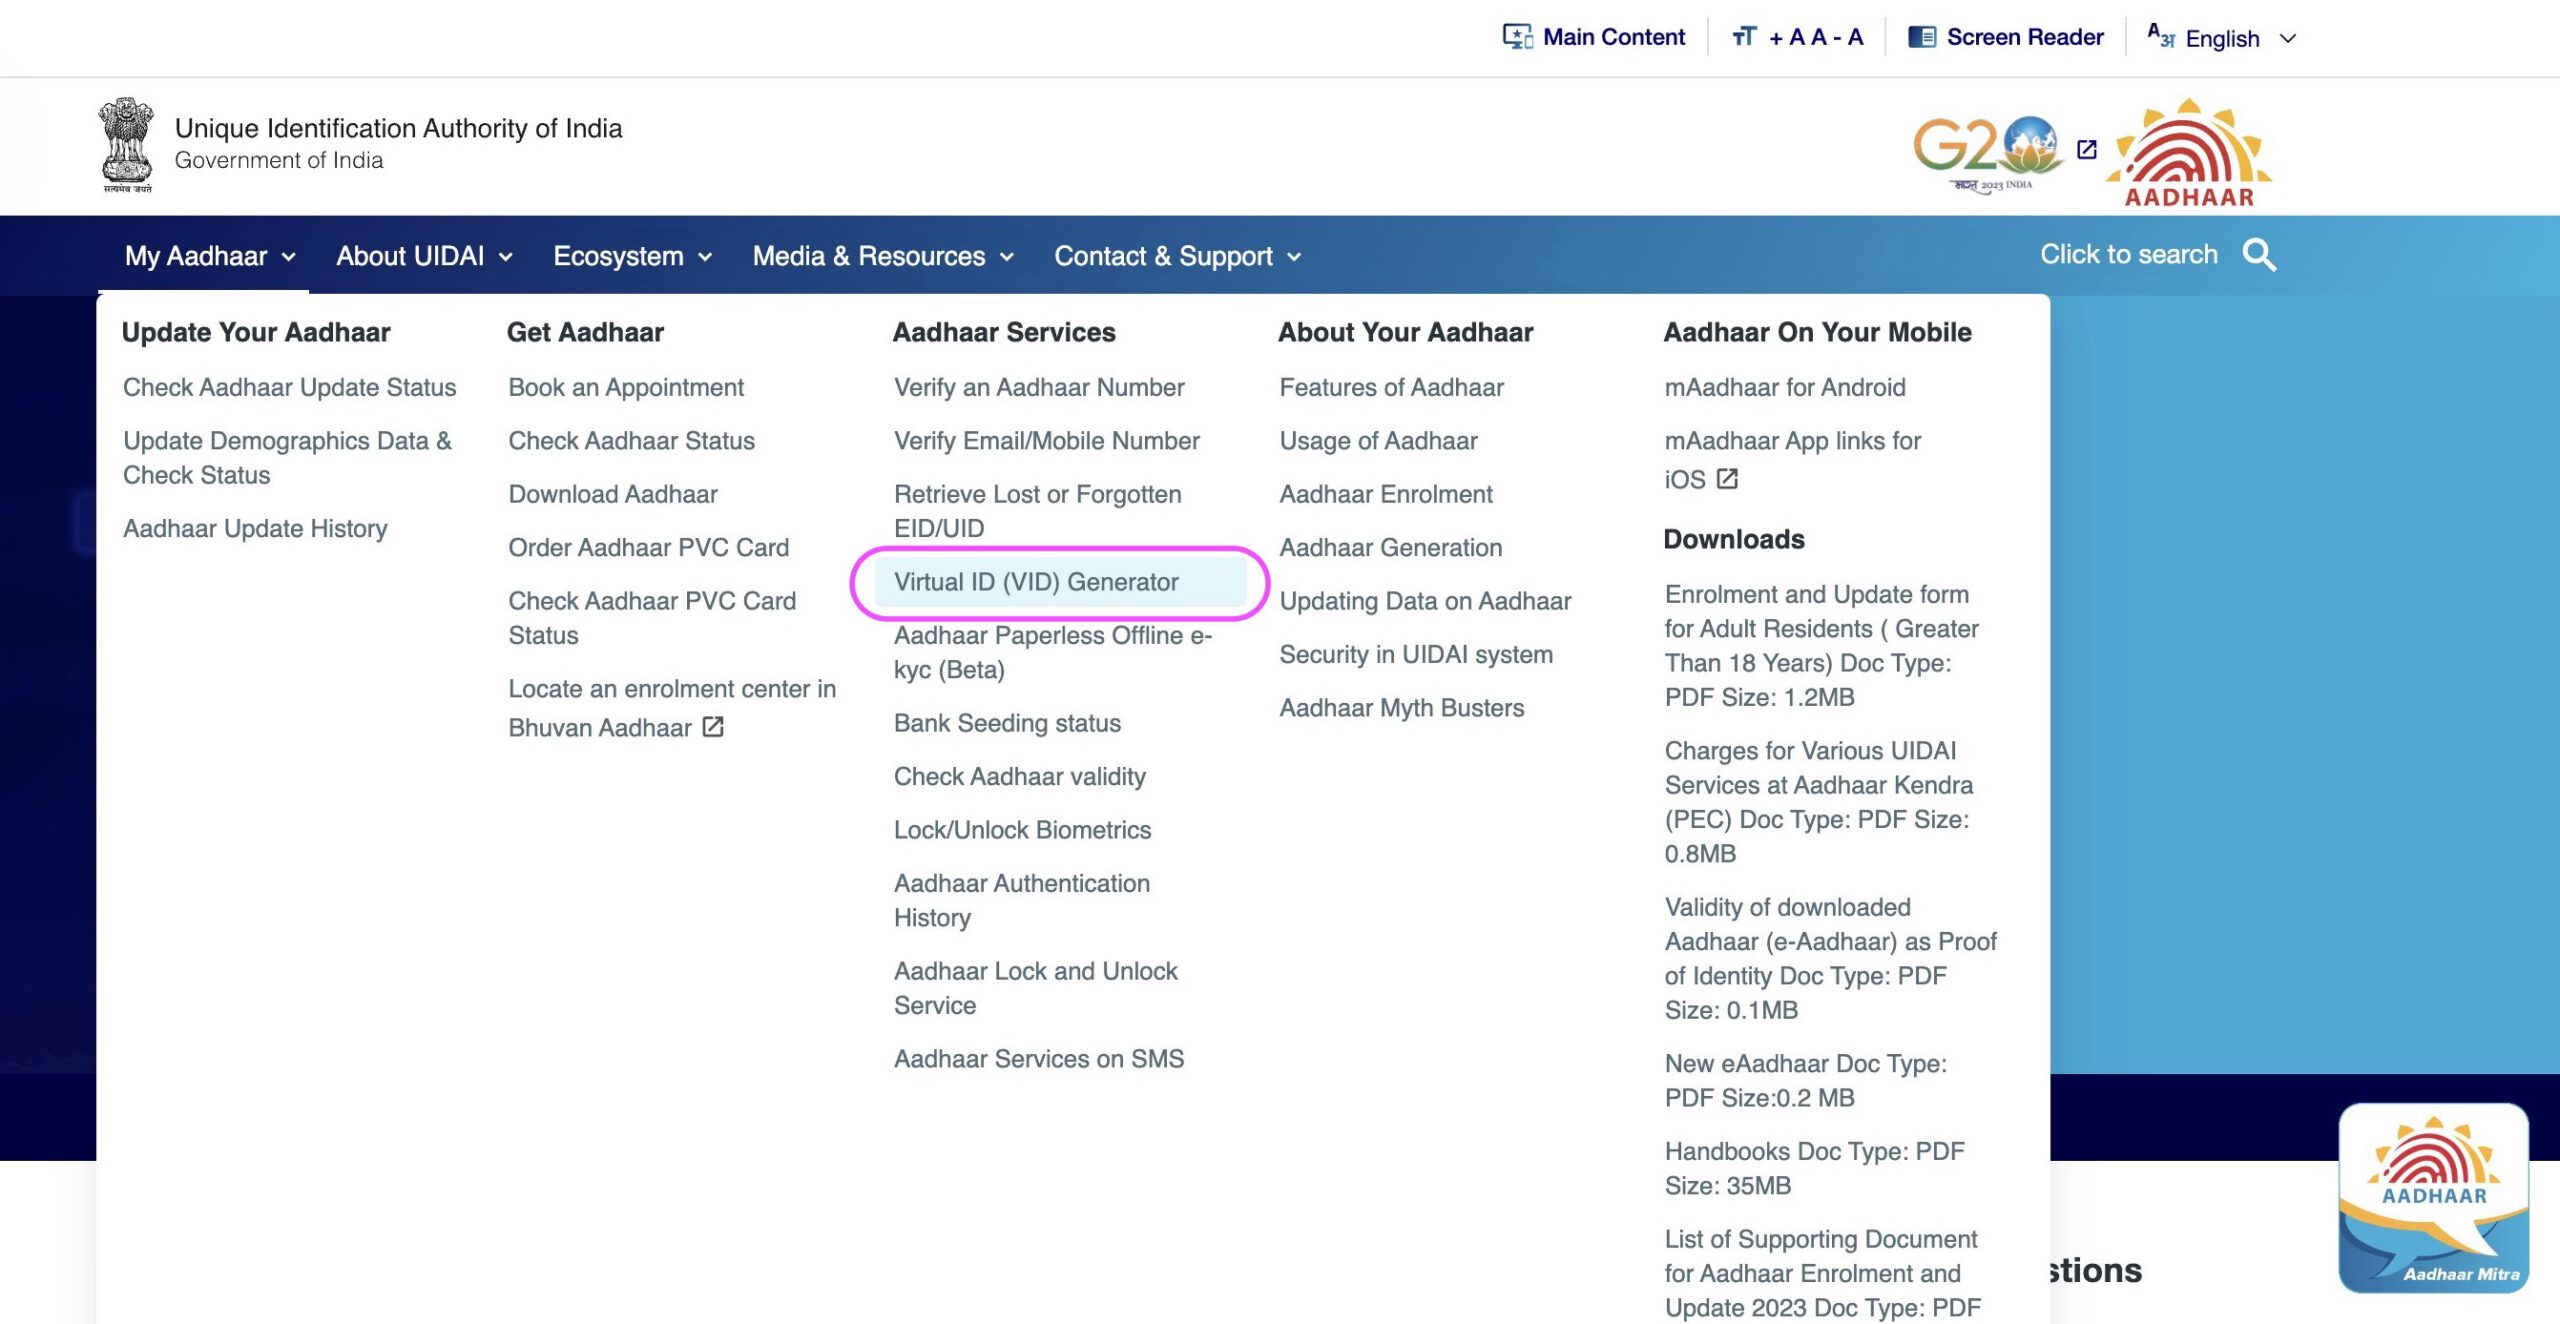Increase font size with +A
The width and height of the screenshot is (2560, 1324).
1786,37
